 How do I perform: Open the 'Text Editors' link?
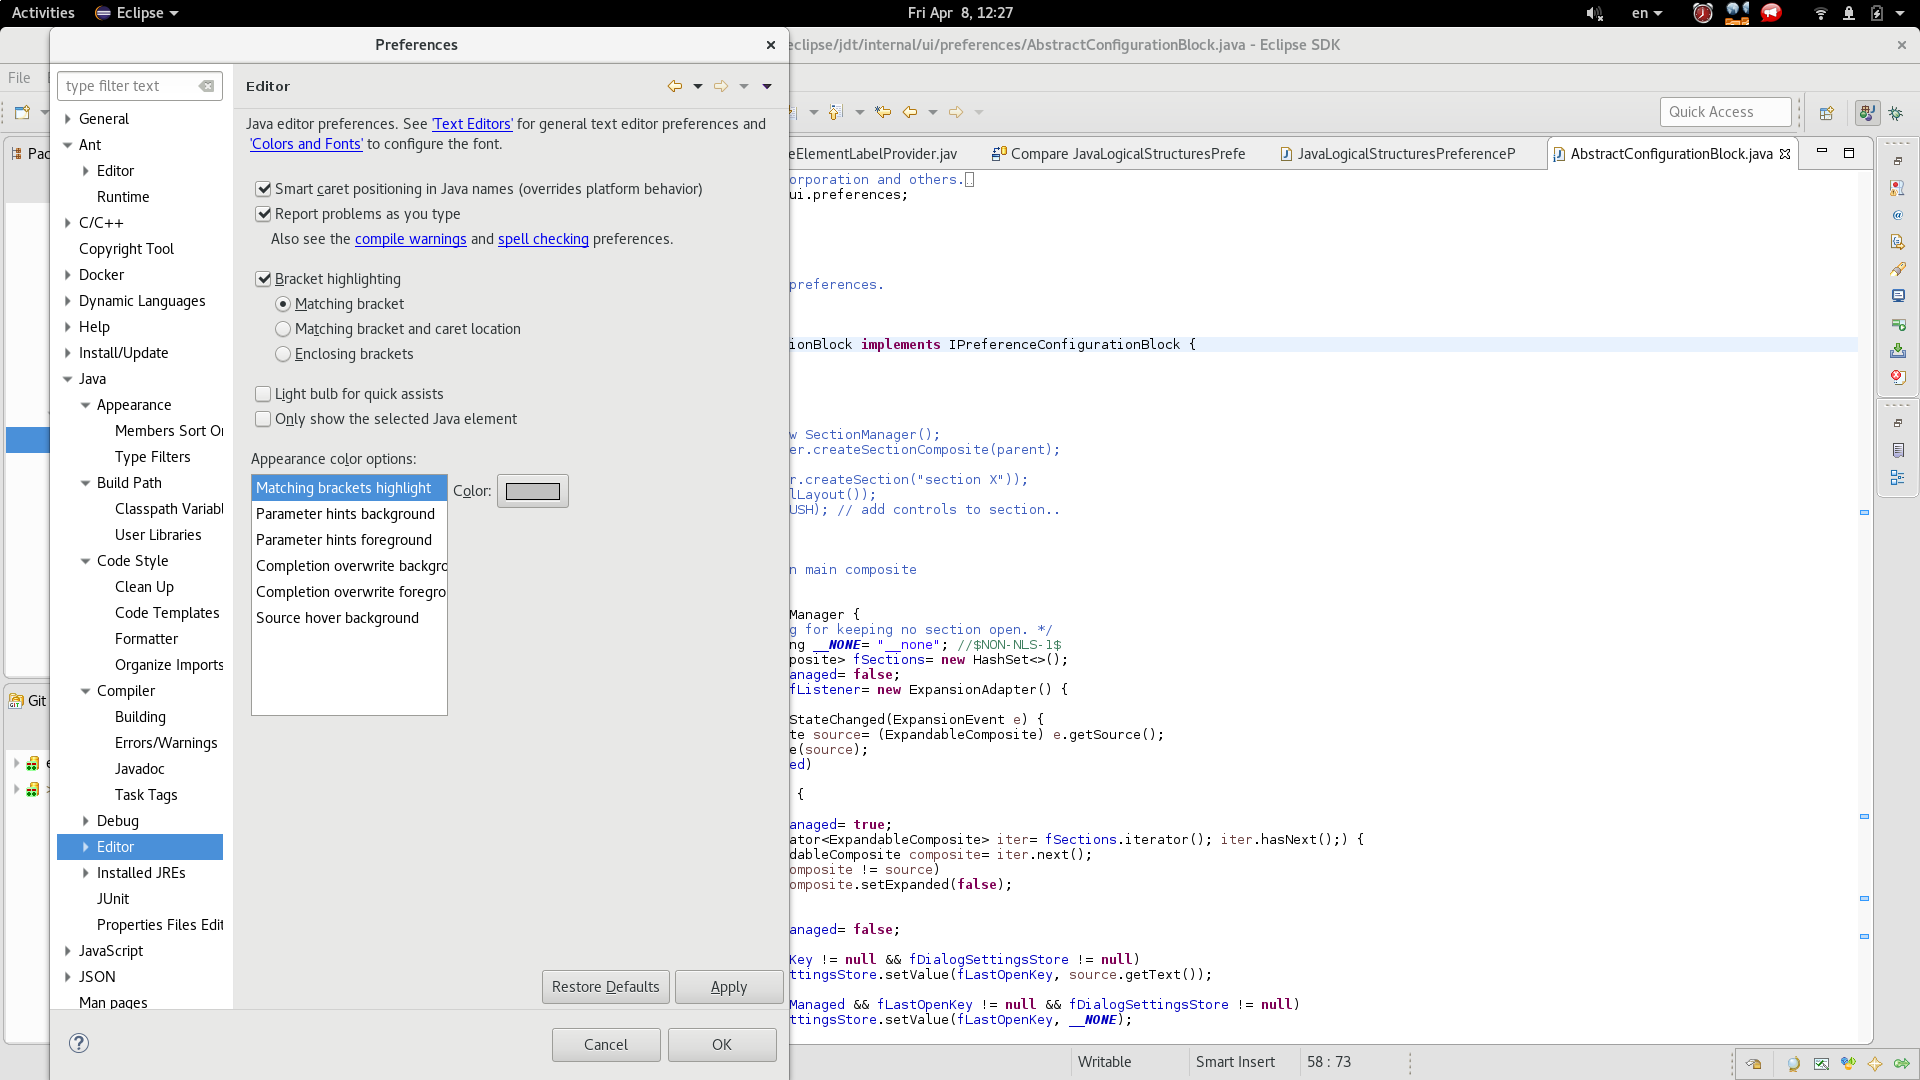click(x=472, y=124)
